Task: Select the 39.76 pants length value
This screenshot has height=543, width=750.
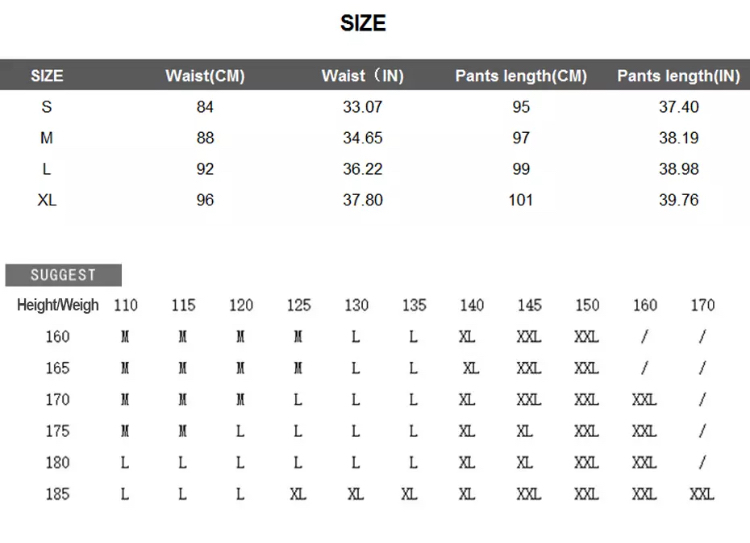Action: coord(679,200)
